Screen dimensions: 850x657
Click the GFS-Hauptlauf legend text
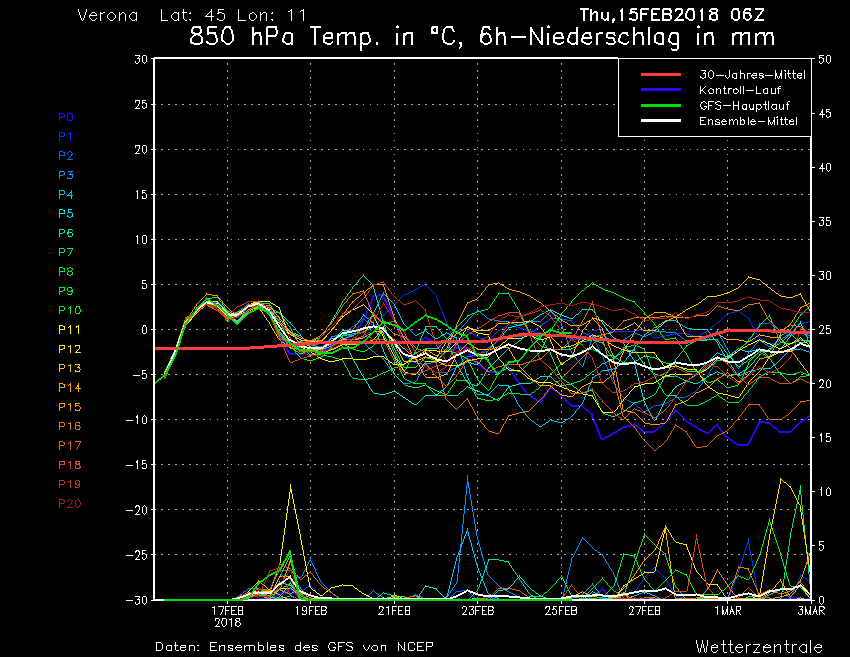click(744, 106)
